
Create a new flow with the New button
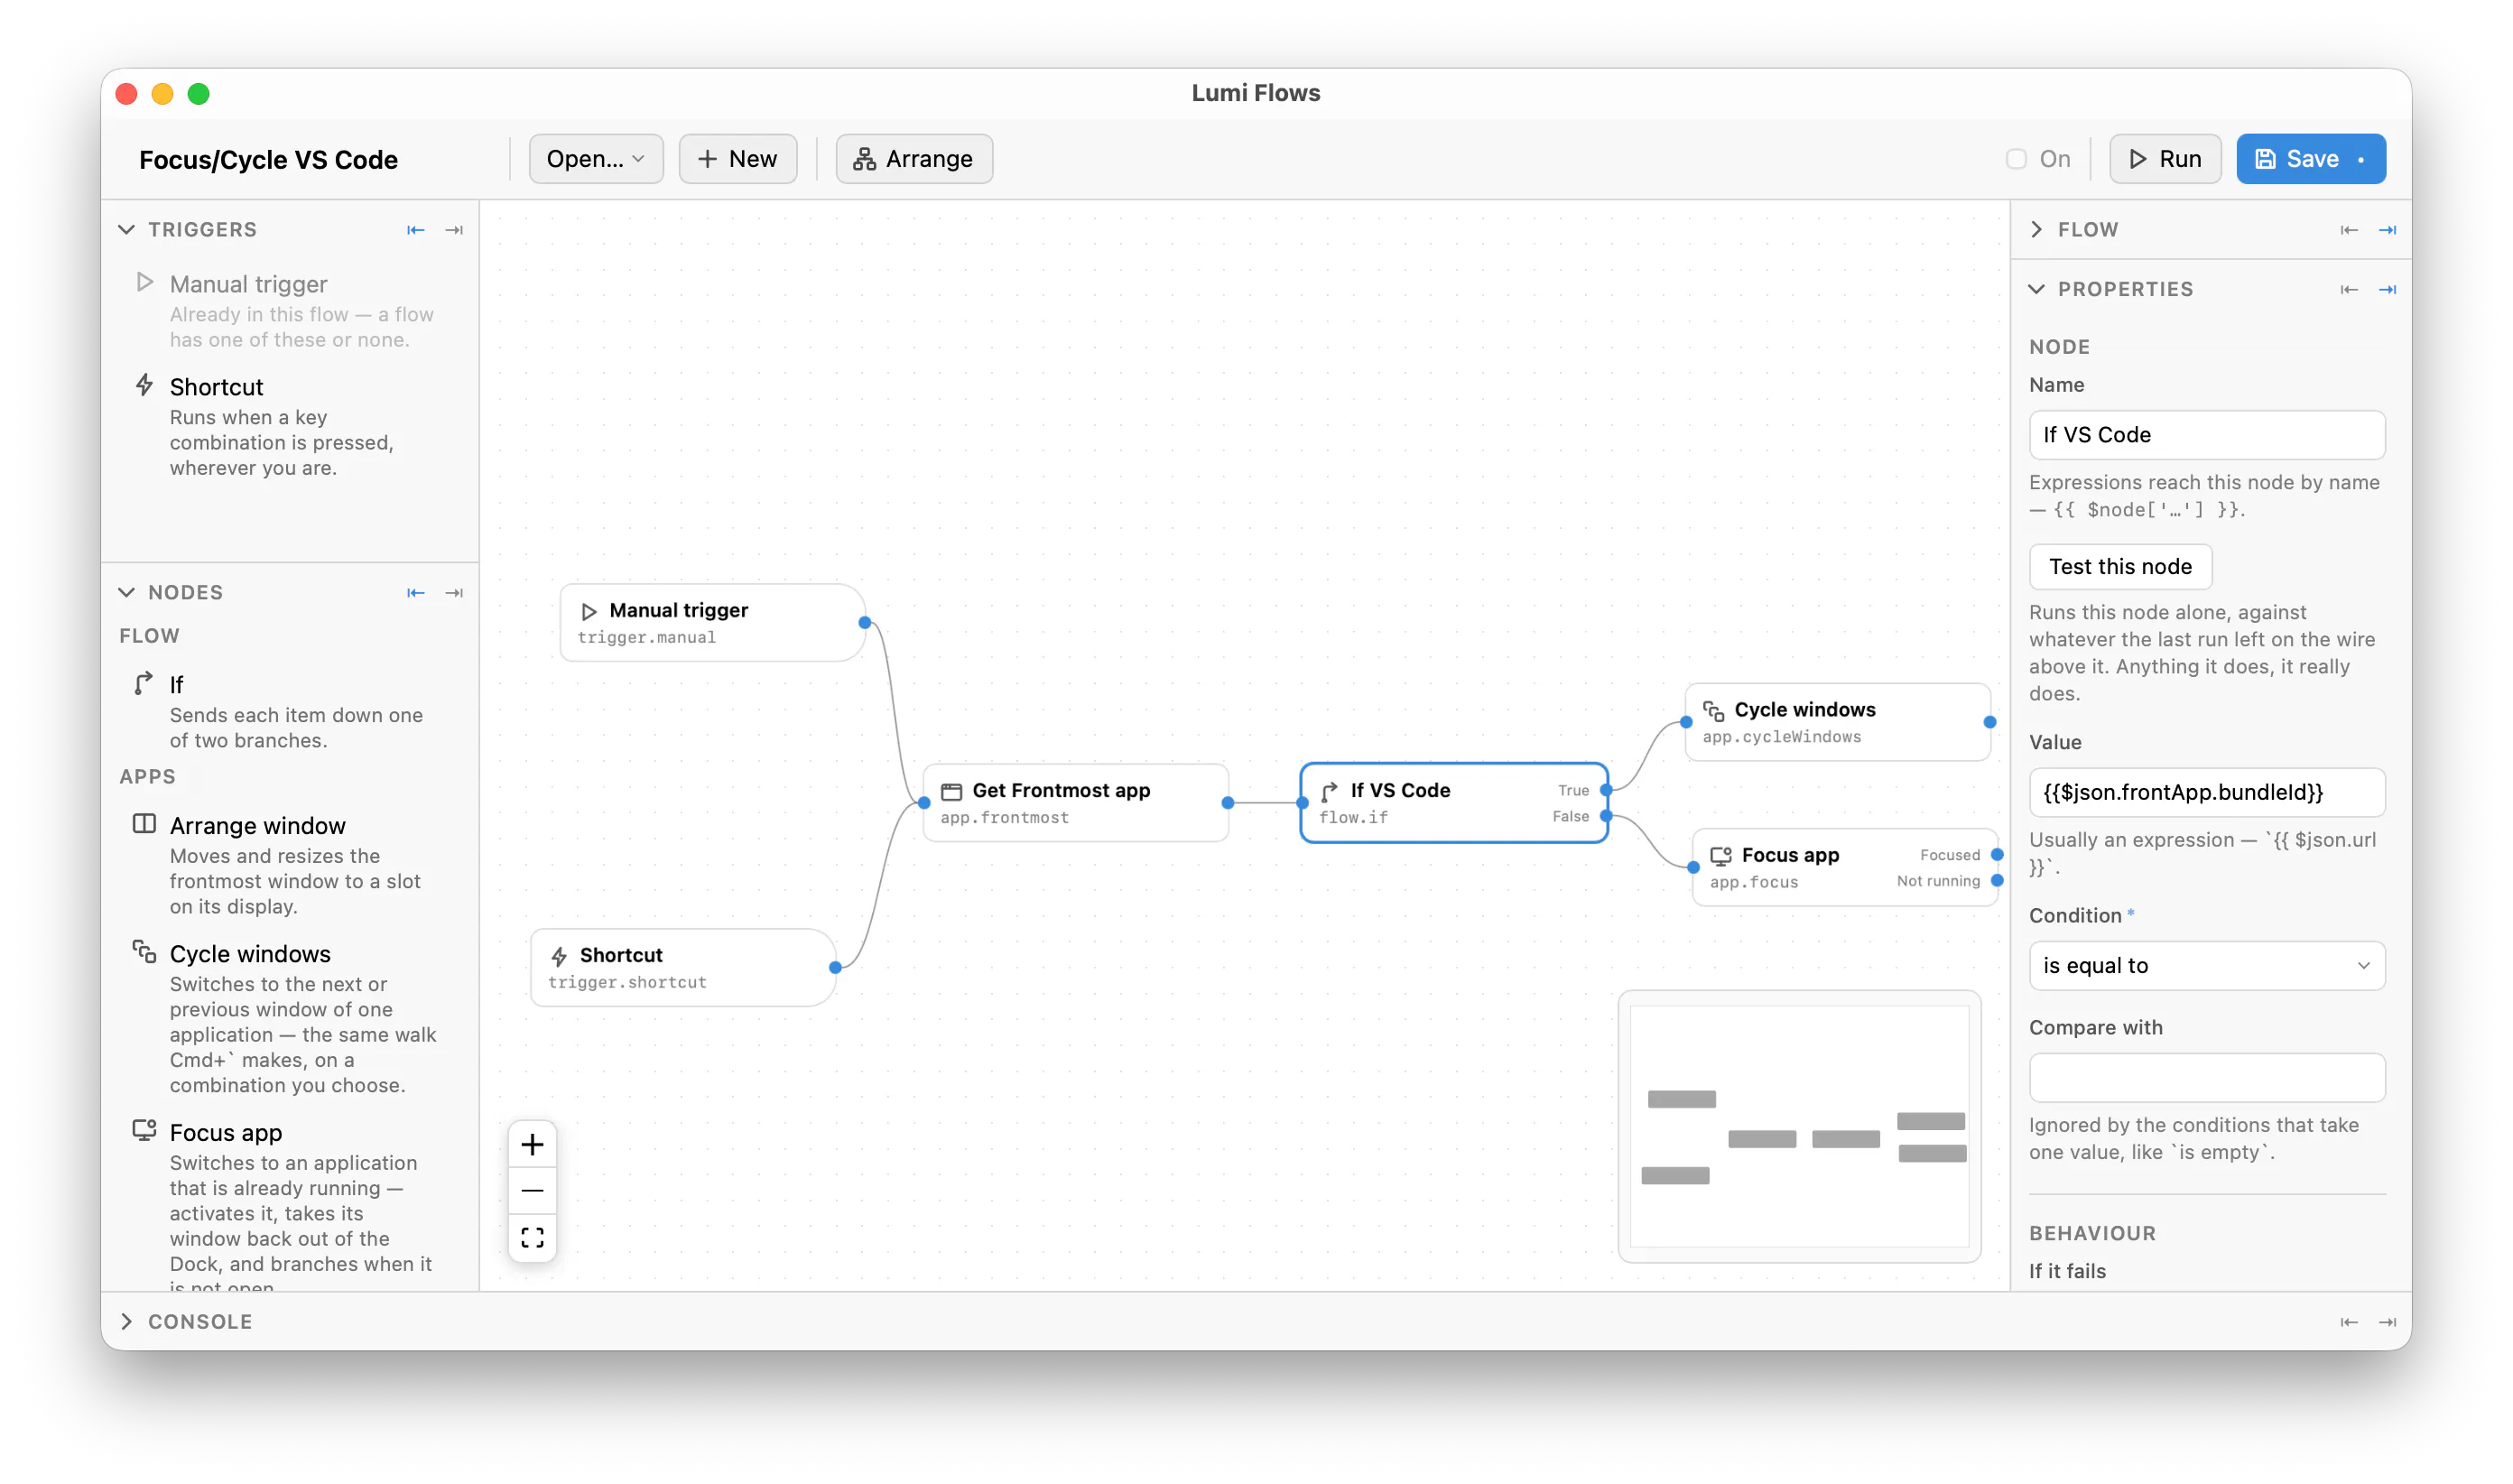pos(737,159)
